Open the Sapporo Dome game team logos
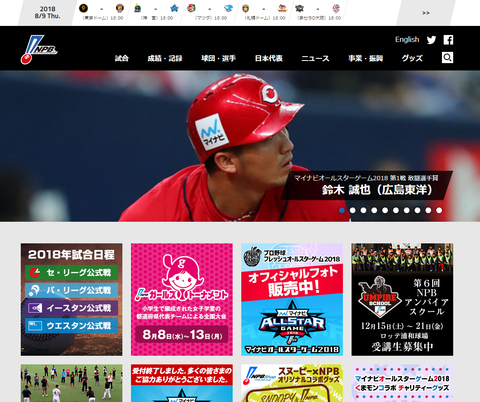480x402 pixels. 264,8
